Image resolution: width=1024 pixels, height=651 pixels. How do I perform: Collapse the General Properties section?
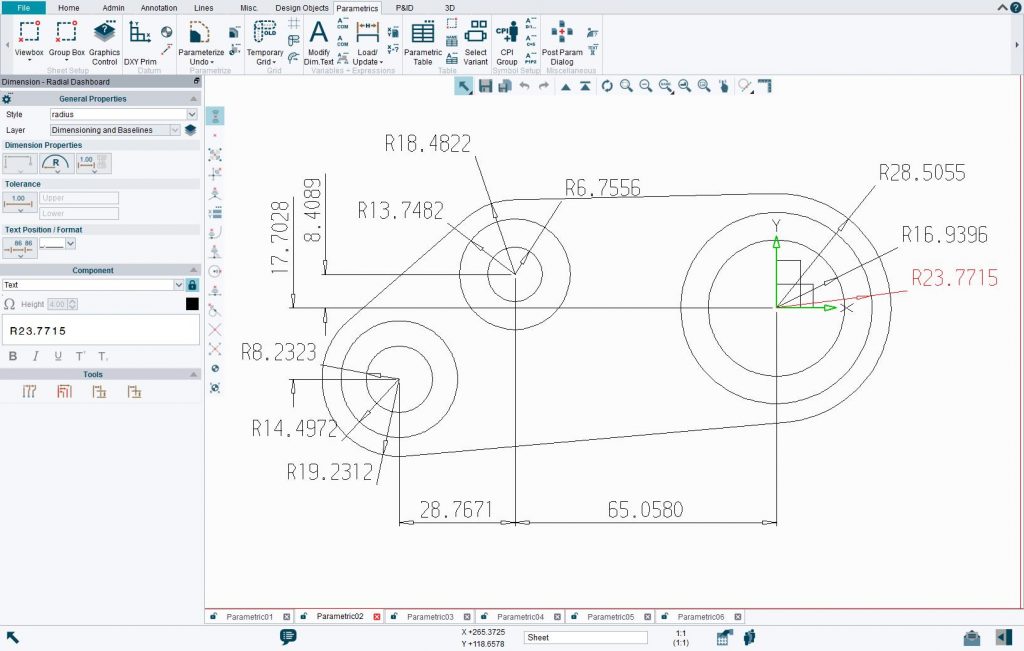click(x=193, y=98)
